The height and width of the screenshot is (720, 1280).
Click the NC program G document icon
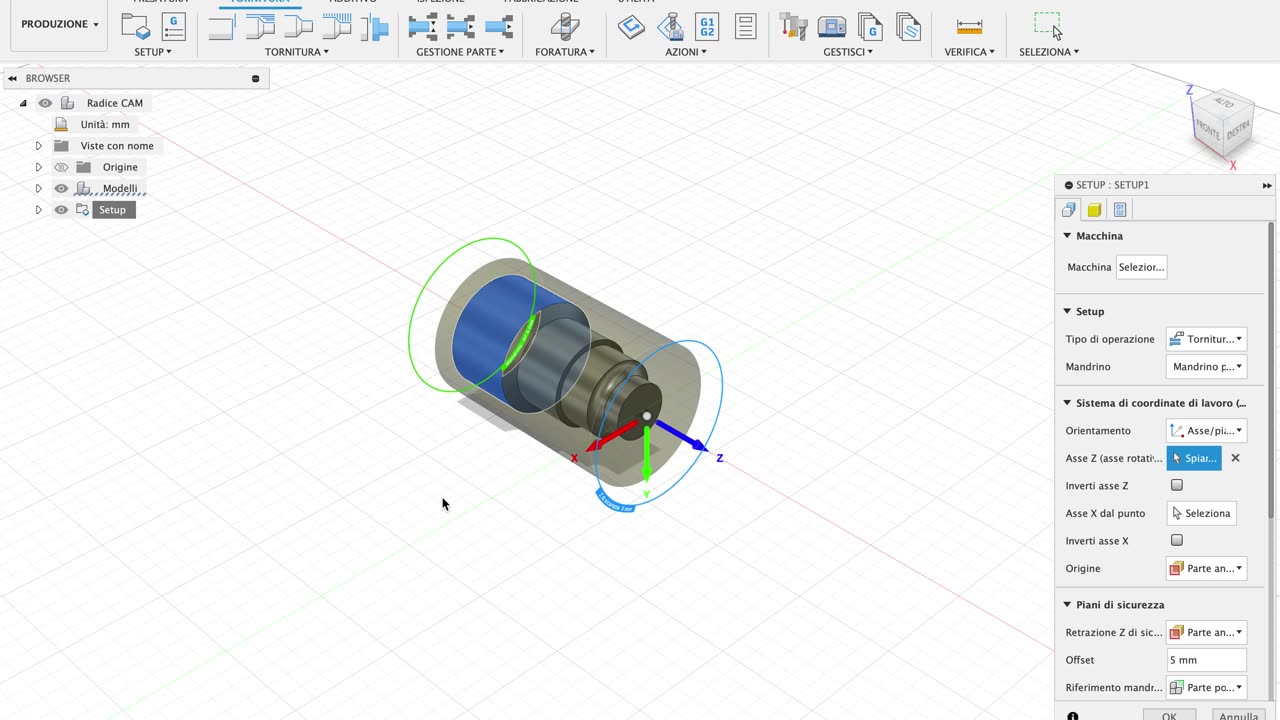pyautogui.click(x=173, y=27)
